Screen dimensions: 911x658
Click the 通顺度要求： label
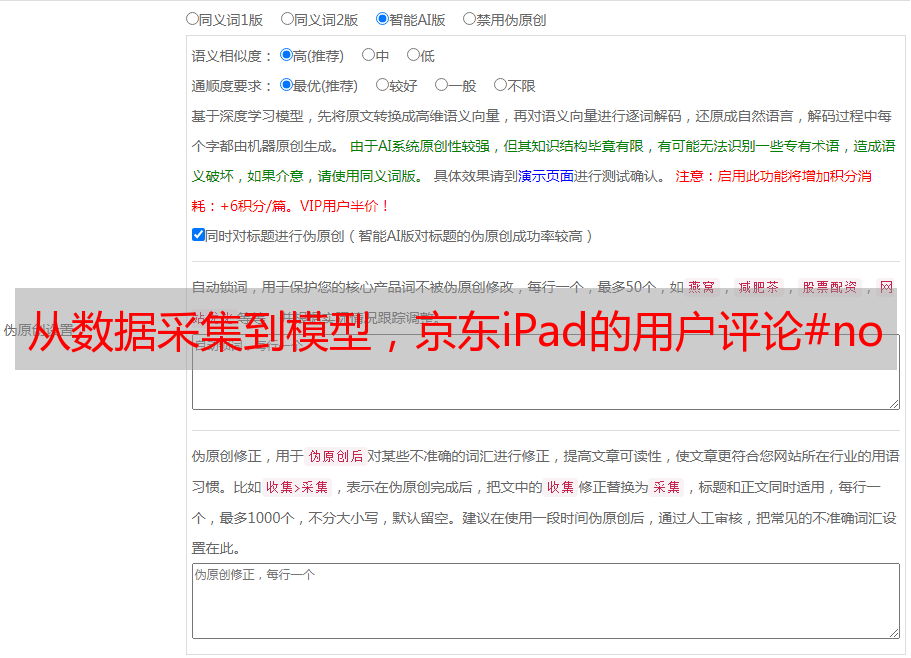232,86
